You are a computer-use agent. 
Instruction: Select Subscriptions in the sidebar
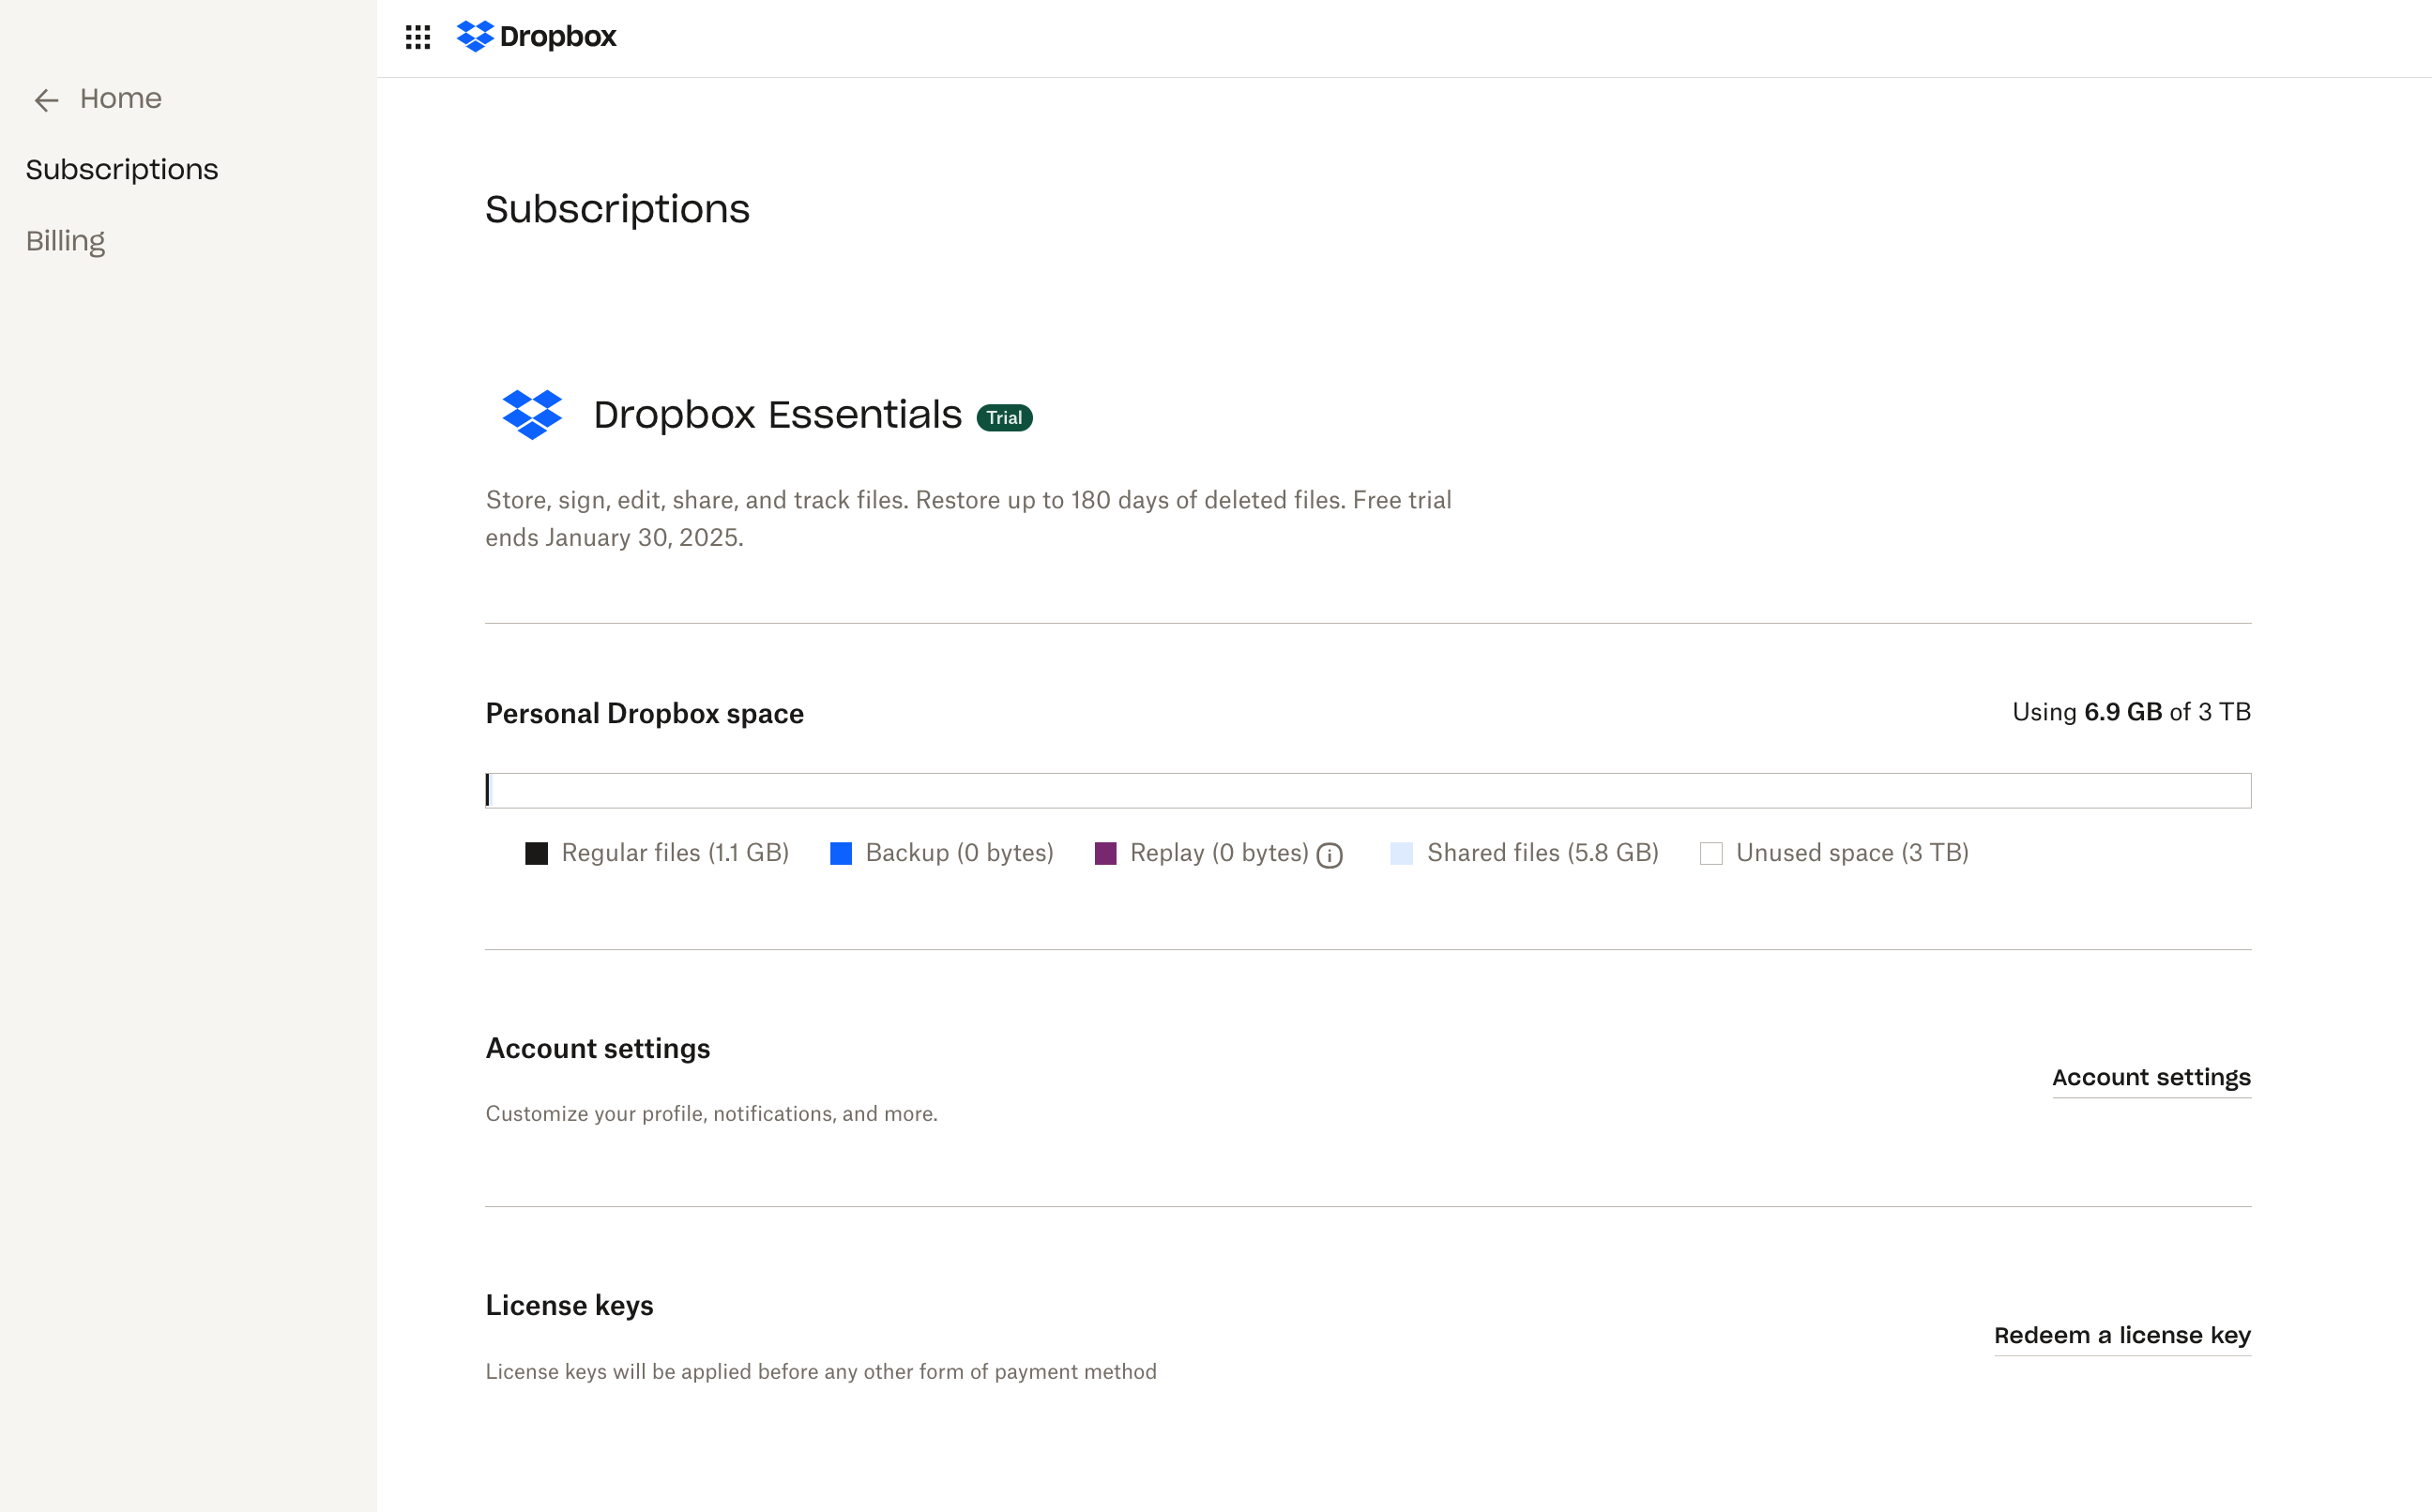point(122,170)
